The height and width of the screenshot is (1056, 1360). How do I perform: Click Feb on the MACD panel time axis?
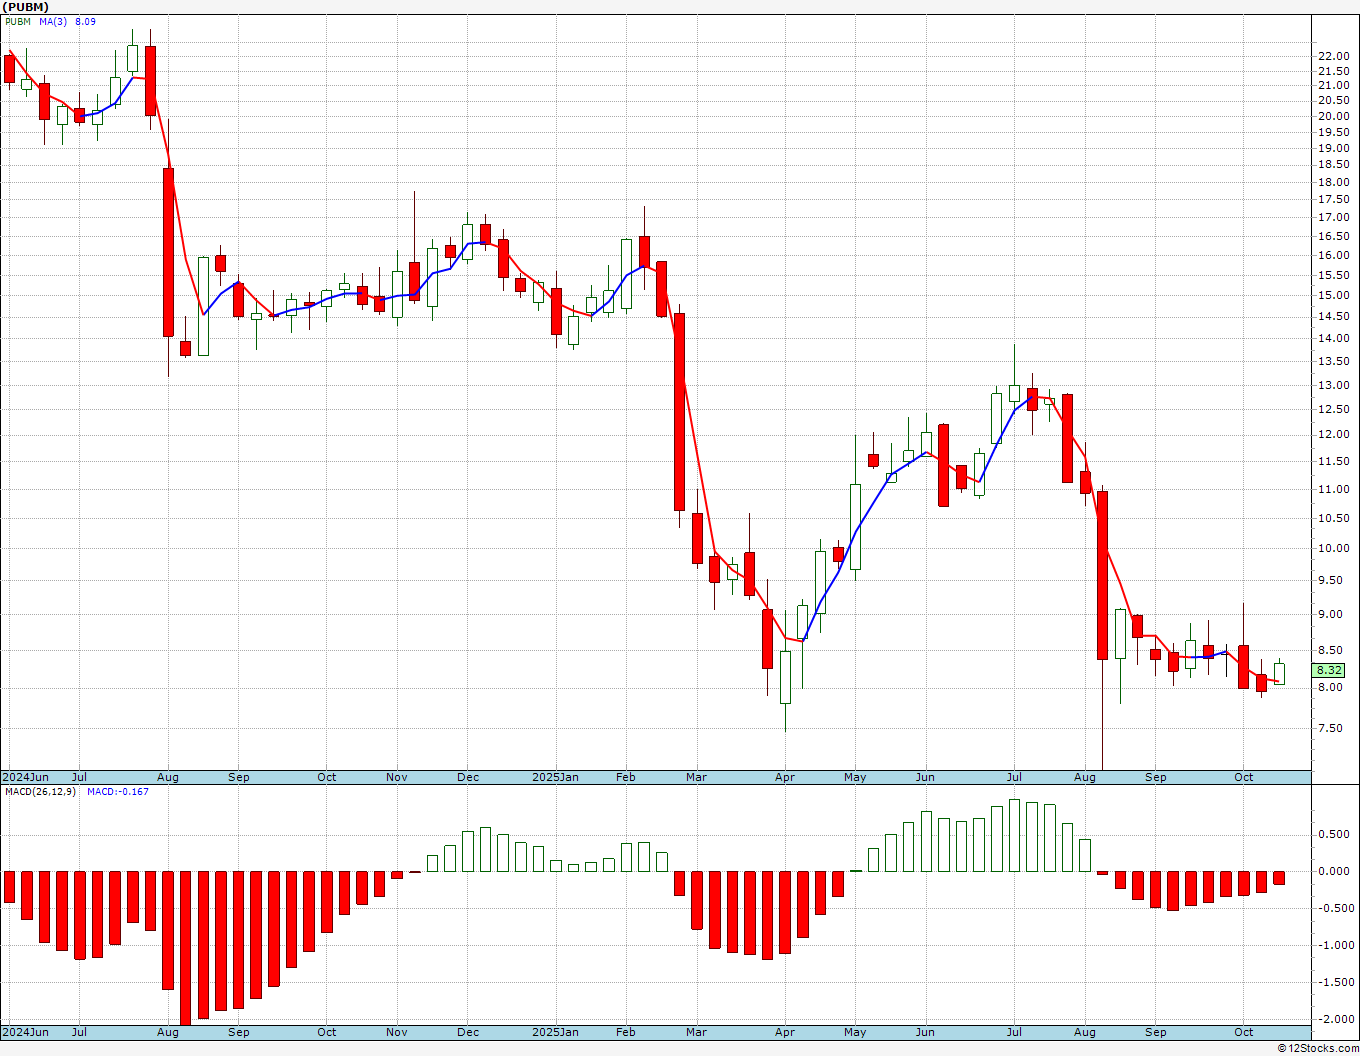(626, 1032)
